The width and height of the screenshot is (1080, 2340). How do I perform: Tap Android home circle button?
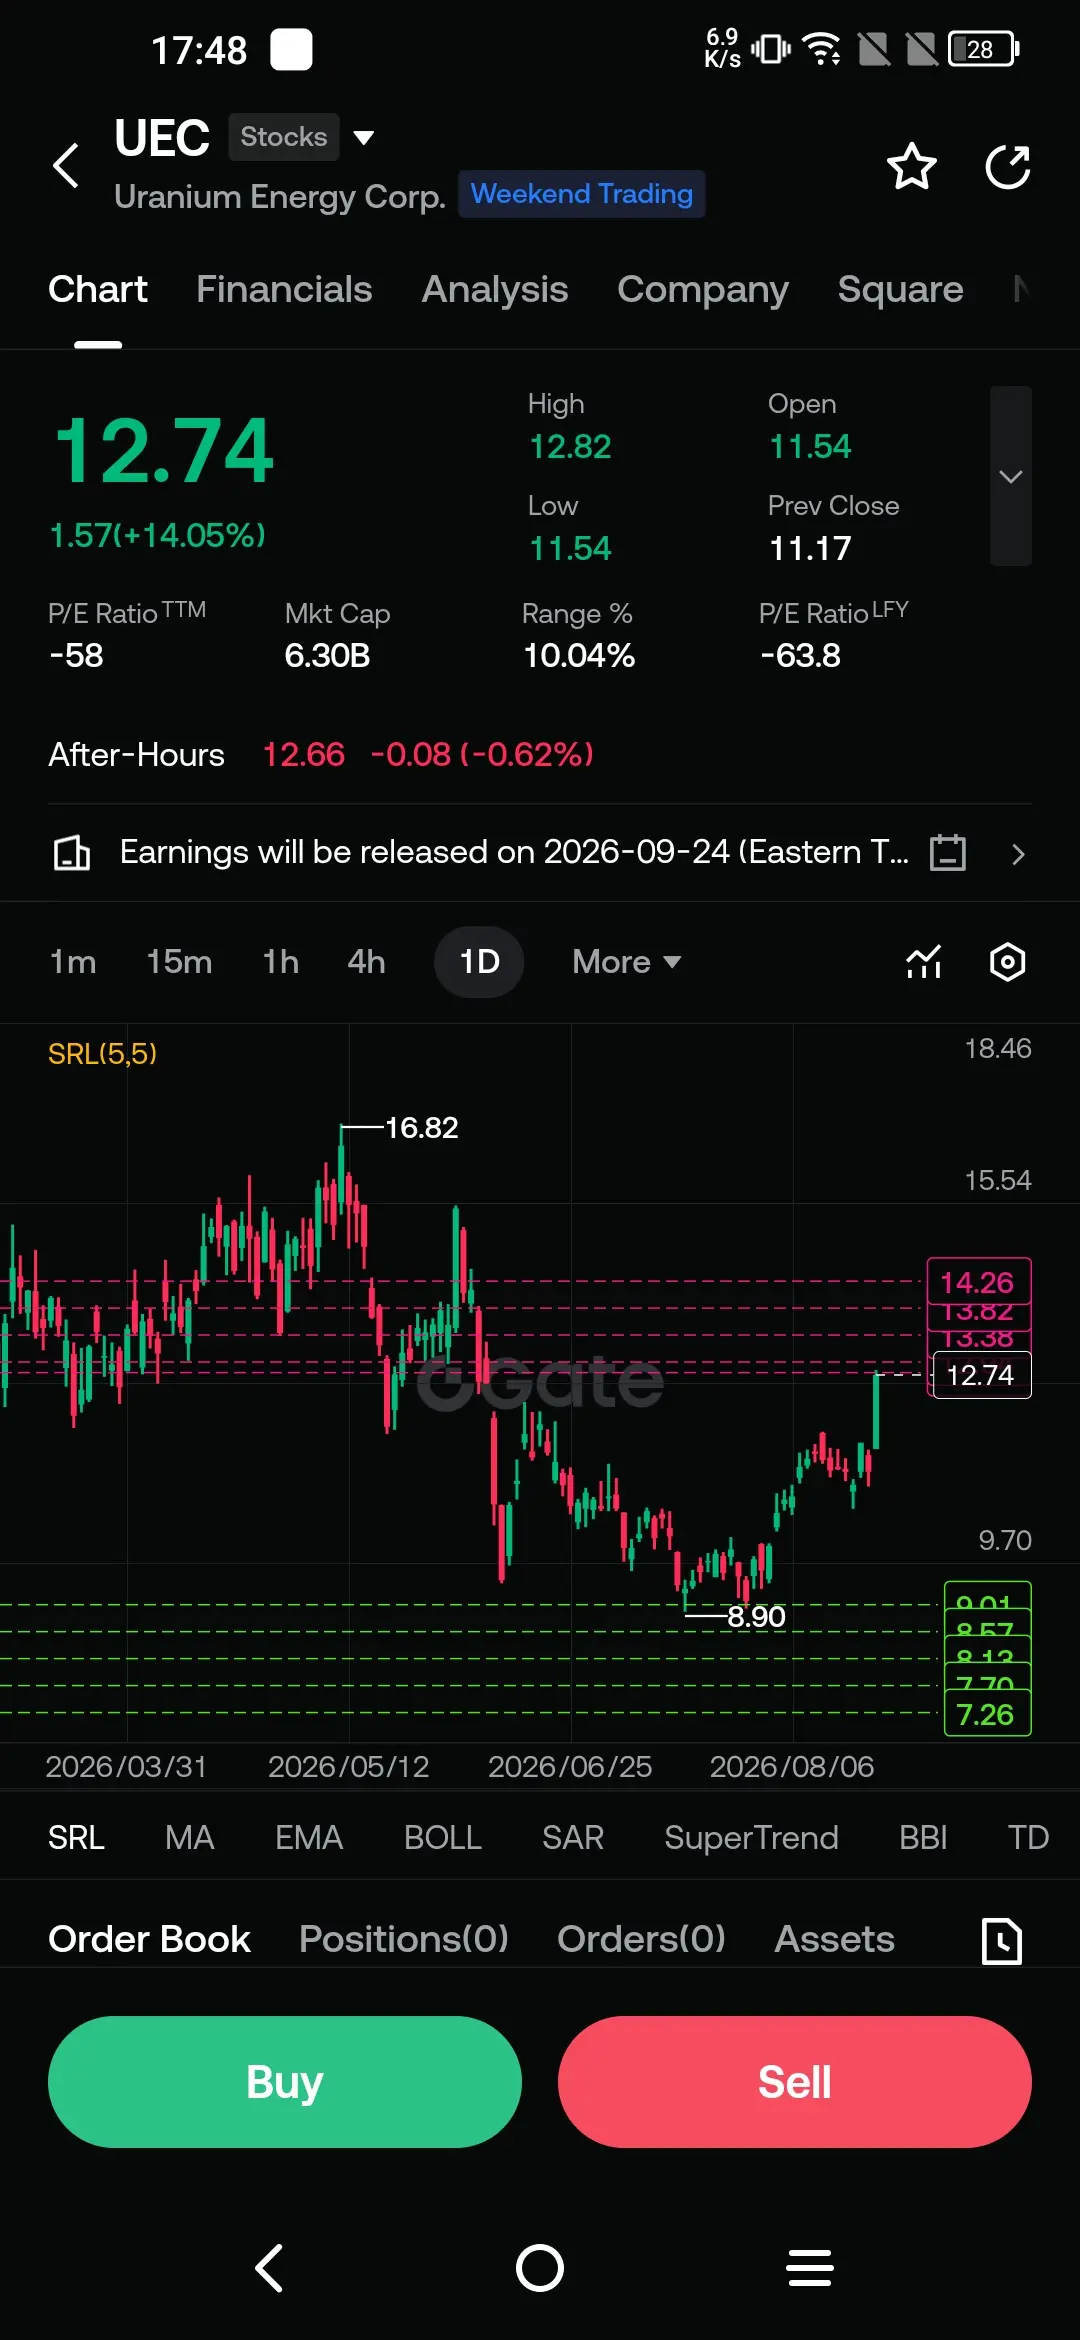pyautogui.click(x=540, y=2267)
